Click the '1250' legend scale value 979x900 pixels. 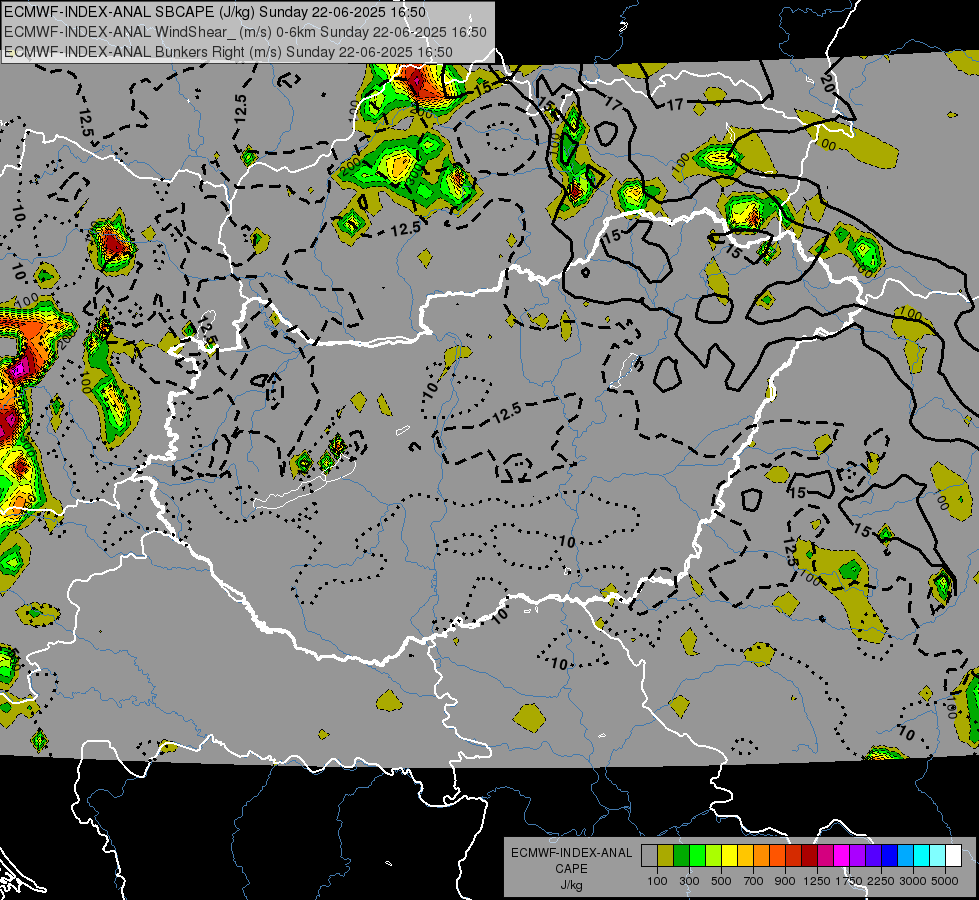click(817, 881)
